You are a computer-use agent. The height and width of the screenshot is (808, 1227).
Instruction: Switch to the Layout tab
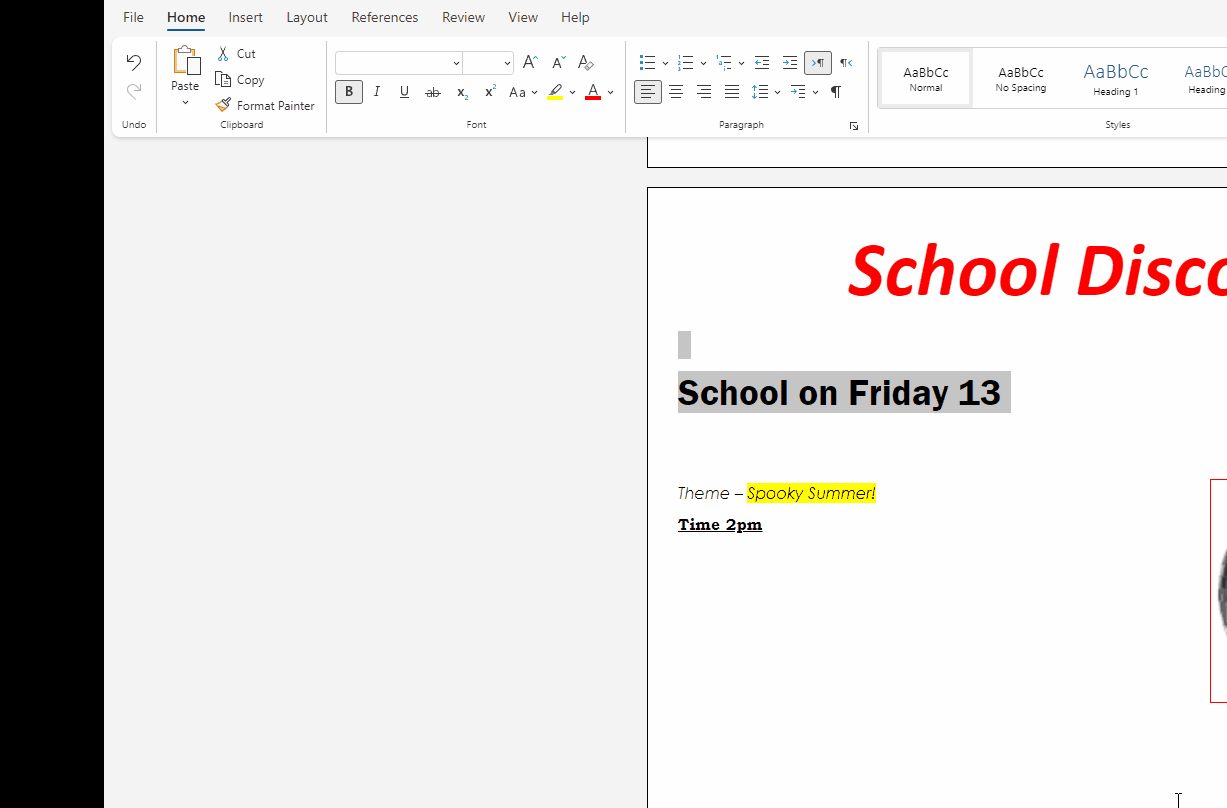pos(306,17)
